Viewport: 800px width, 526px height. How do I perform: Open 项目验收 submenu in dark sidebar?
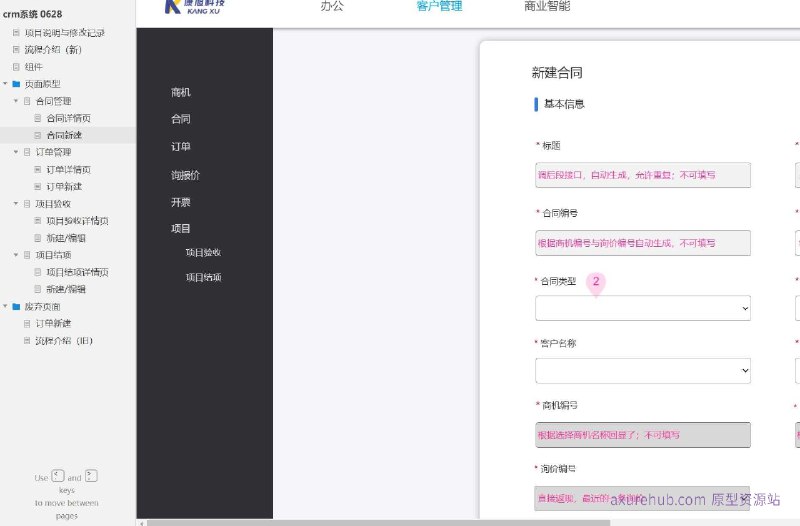[203, 253]
